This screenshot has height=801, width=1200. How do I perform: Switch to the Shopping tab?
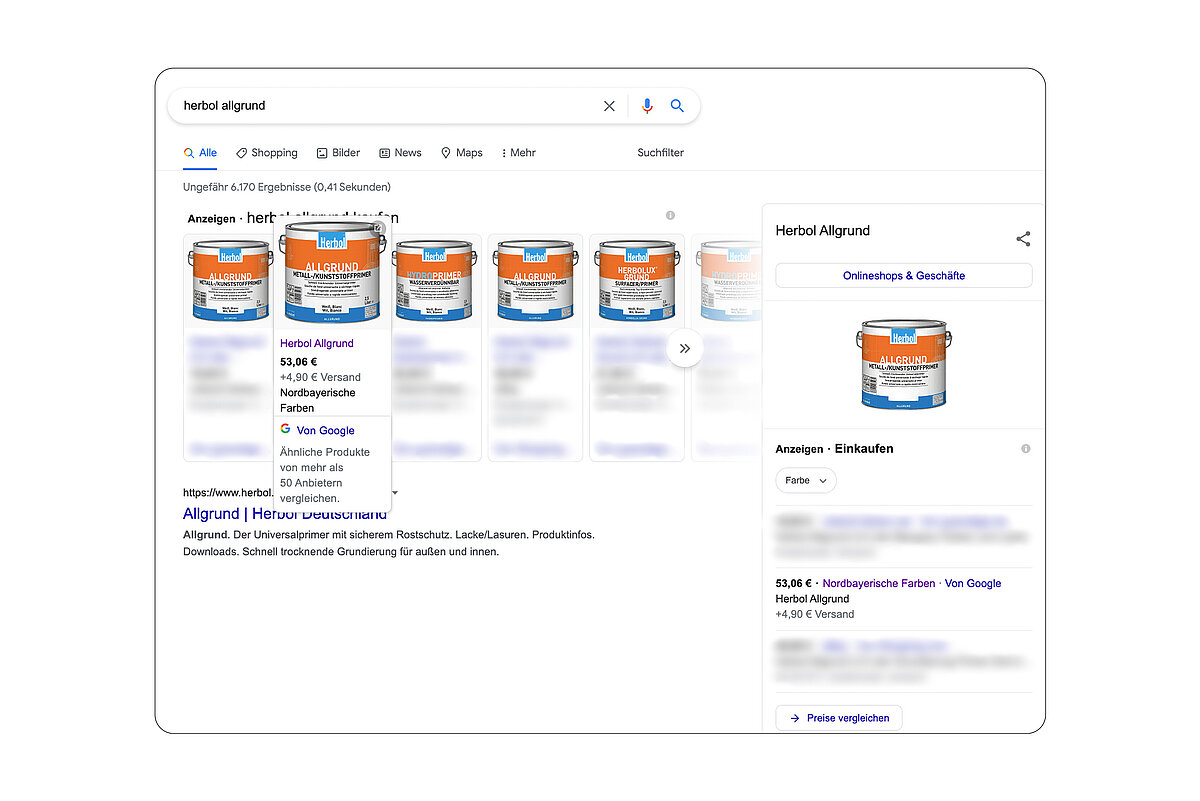pyautogui.click(x=267, y=153)
